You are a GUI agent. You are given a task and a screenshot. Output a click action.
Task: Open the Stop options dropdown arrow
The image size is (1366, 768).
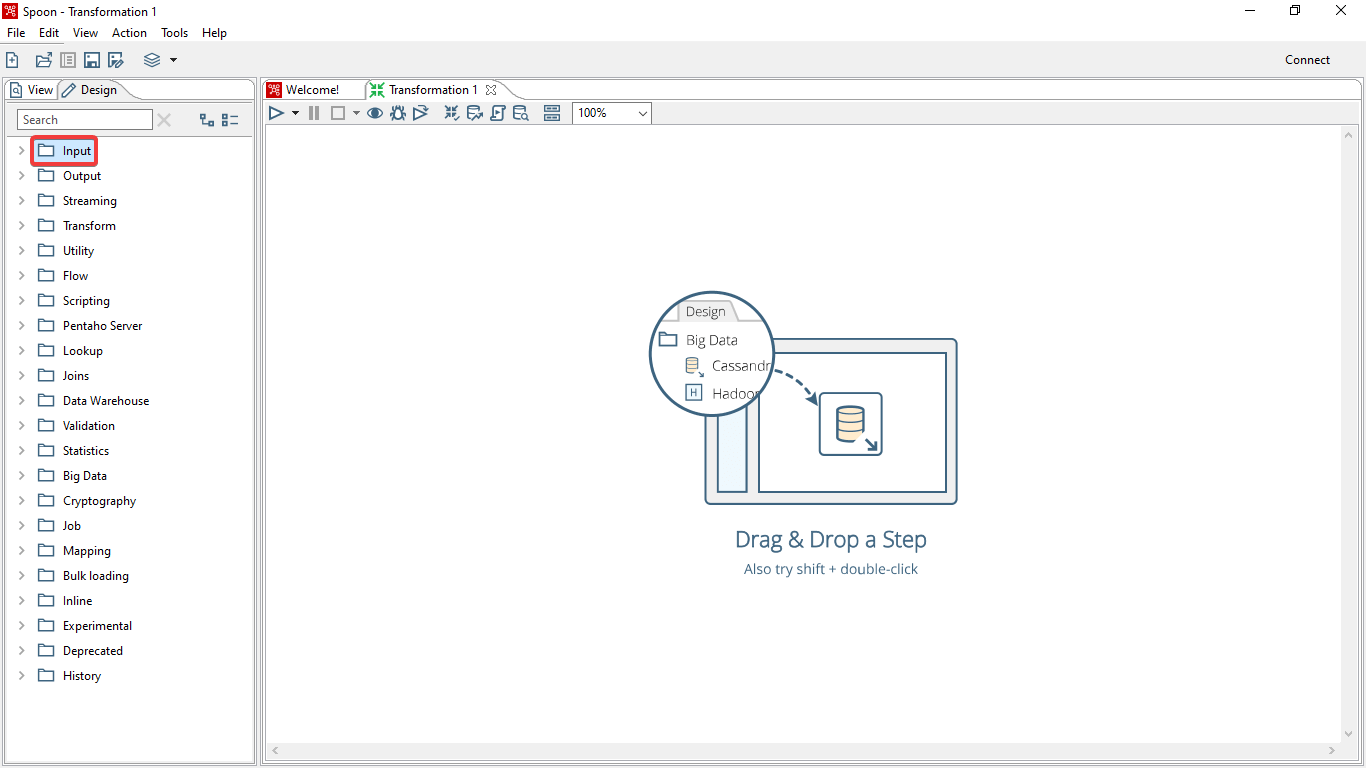click(x=356, y=113)
